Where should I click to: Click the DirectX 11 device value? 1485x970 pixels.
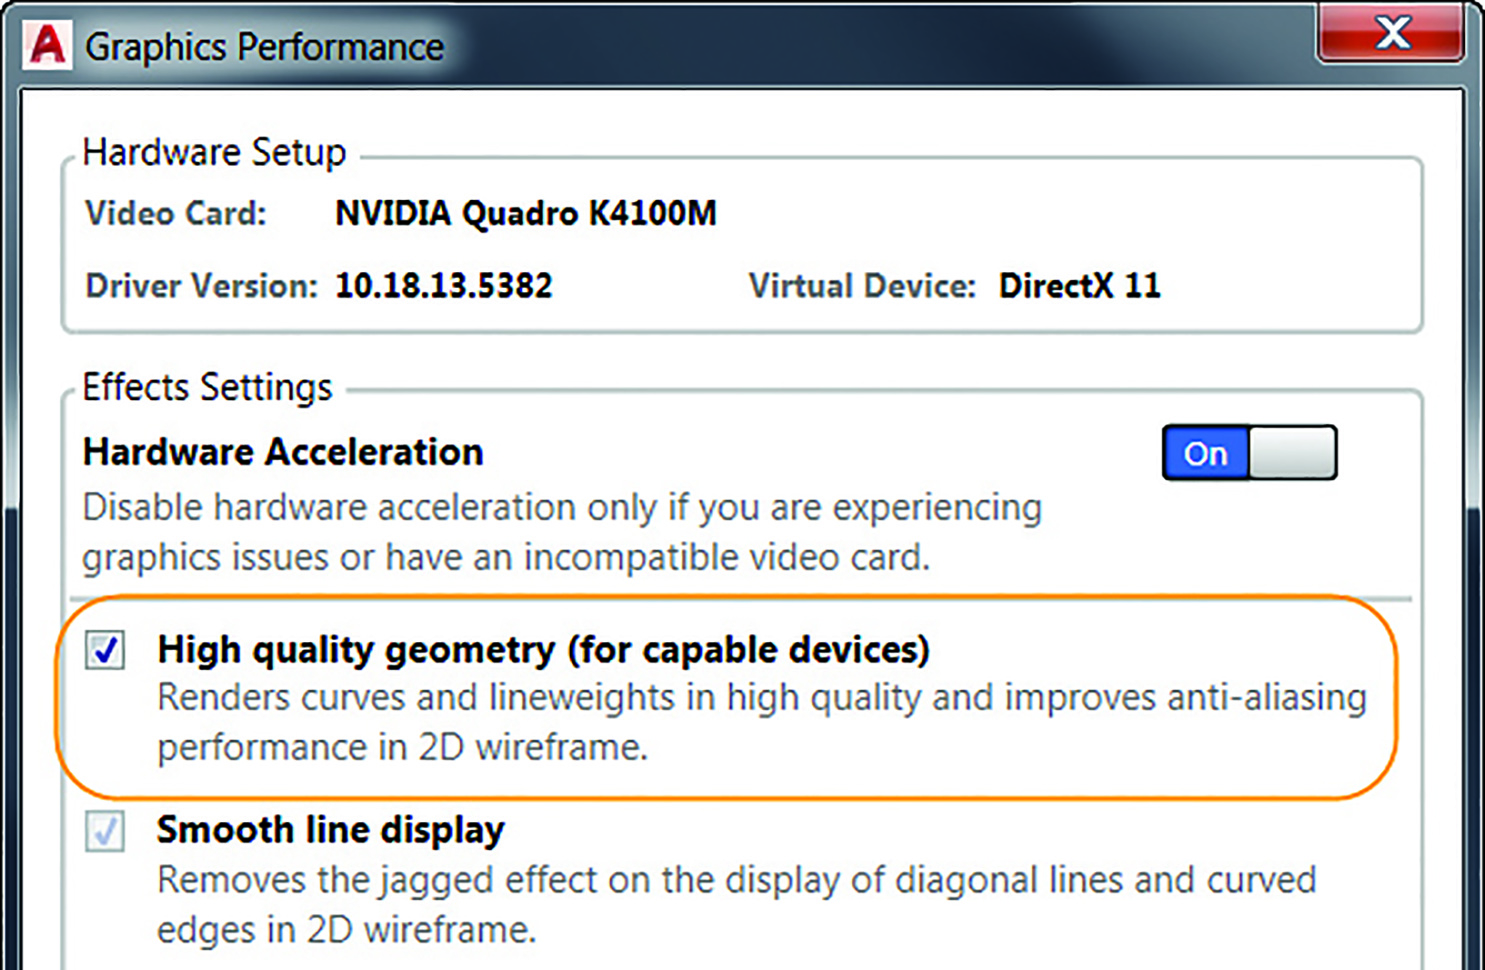coord(1079,286)
